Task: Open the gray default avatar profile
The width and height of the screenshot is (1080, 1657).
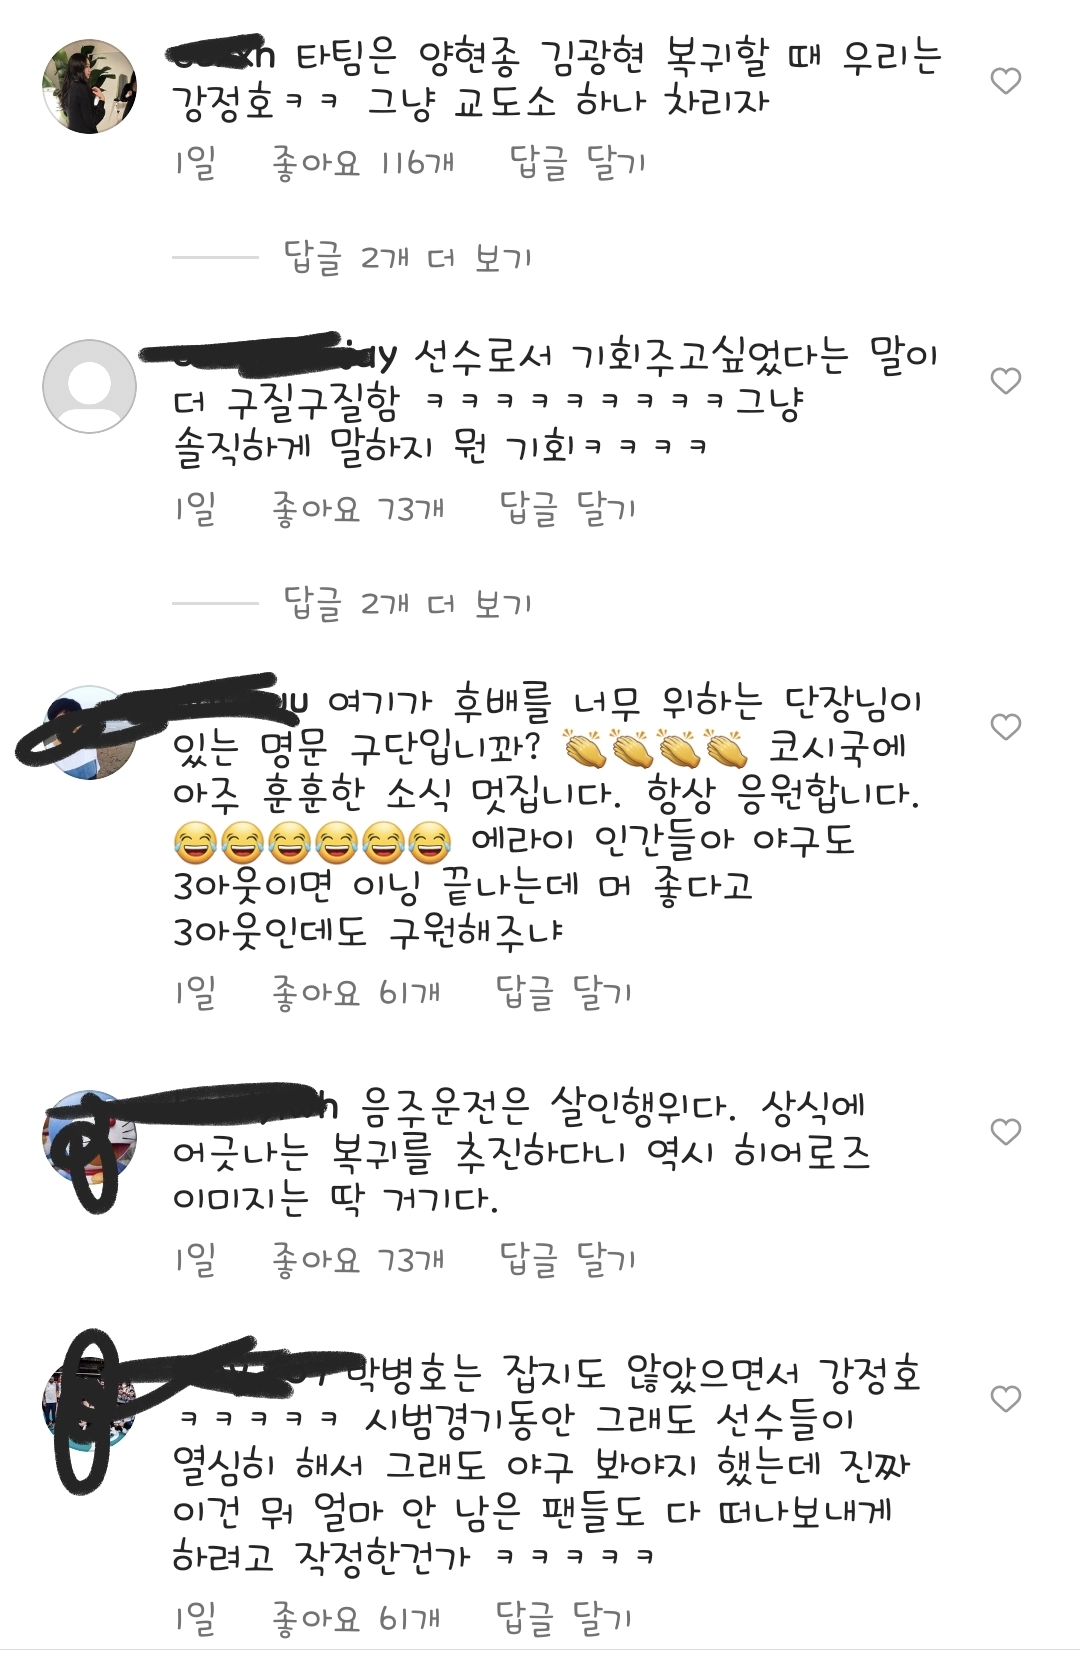Action: click(x=90, y=386)
